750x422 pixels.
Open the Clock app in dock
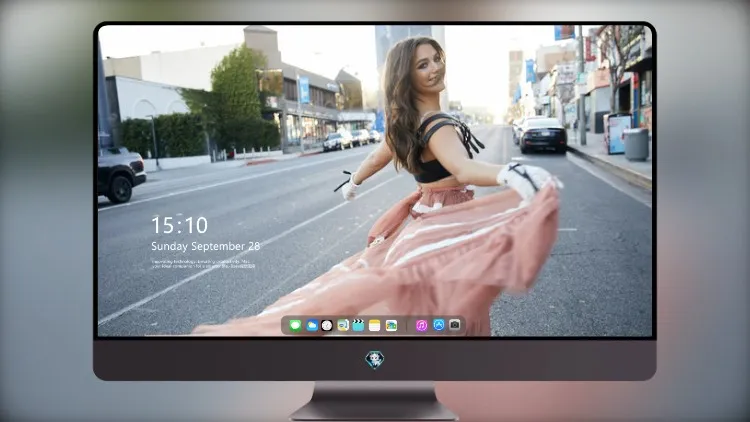(x=327, y=326)
